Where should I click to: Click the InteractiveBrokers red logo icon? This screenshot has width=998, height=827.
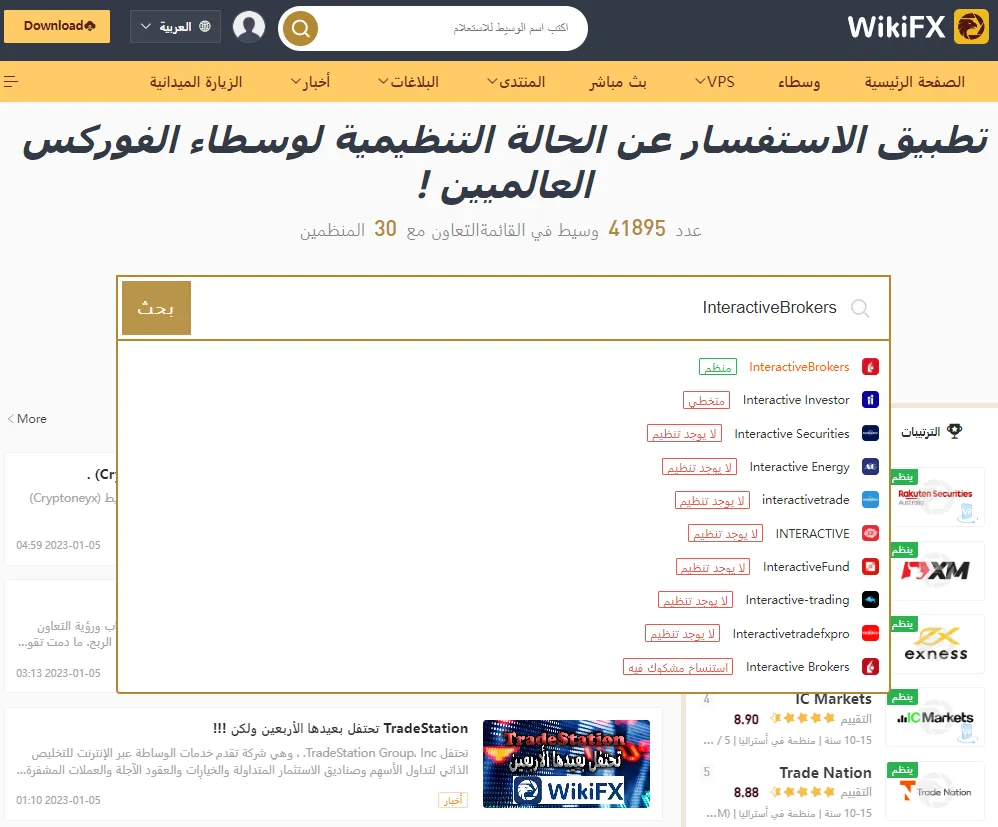[x=870, y=367]
